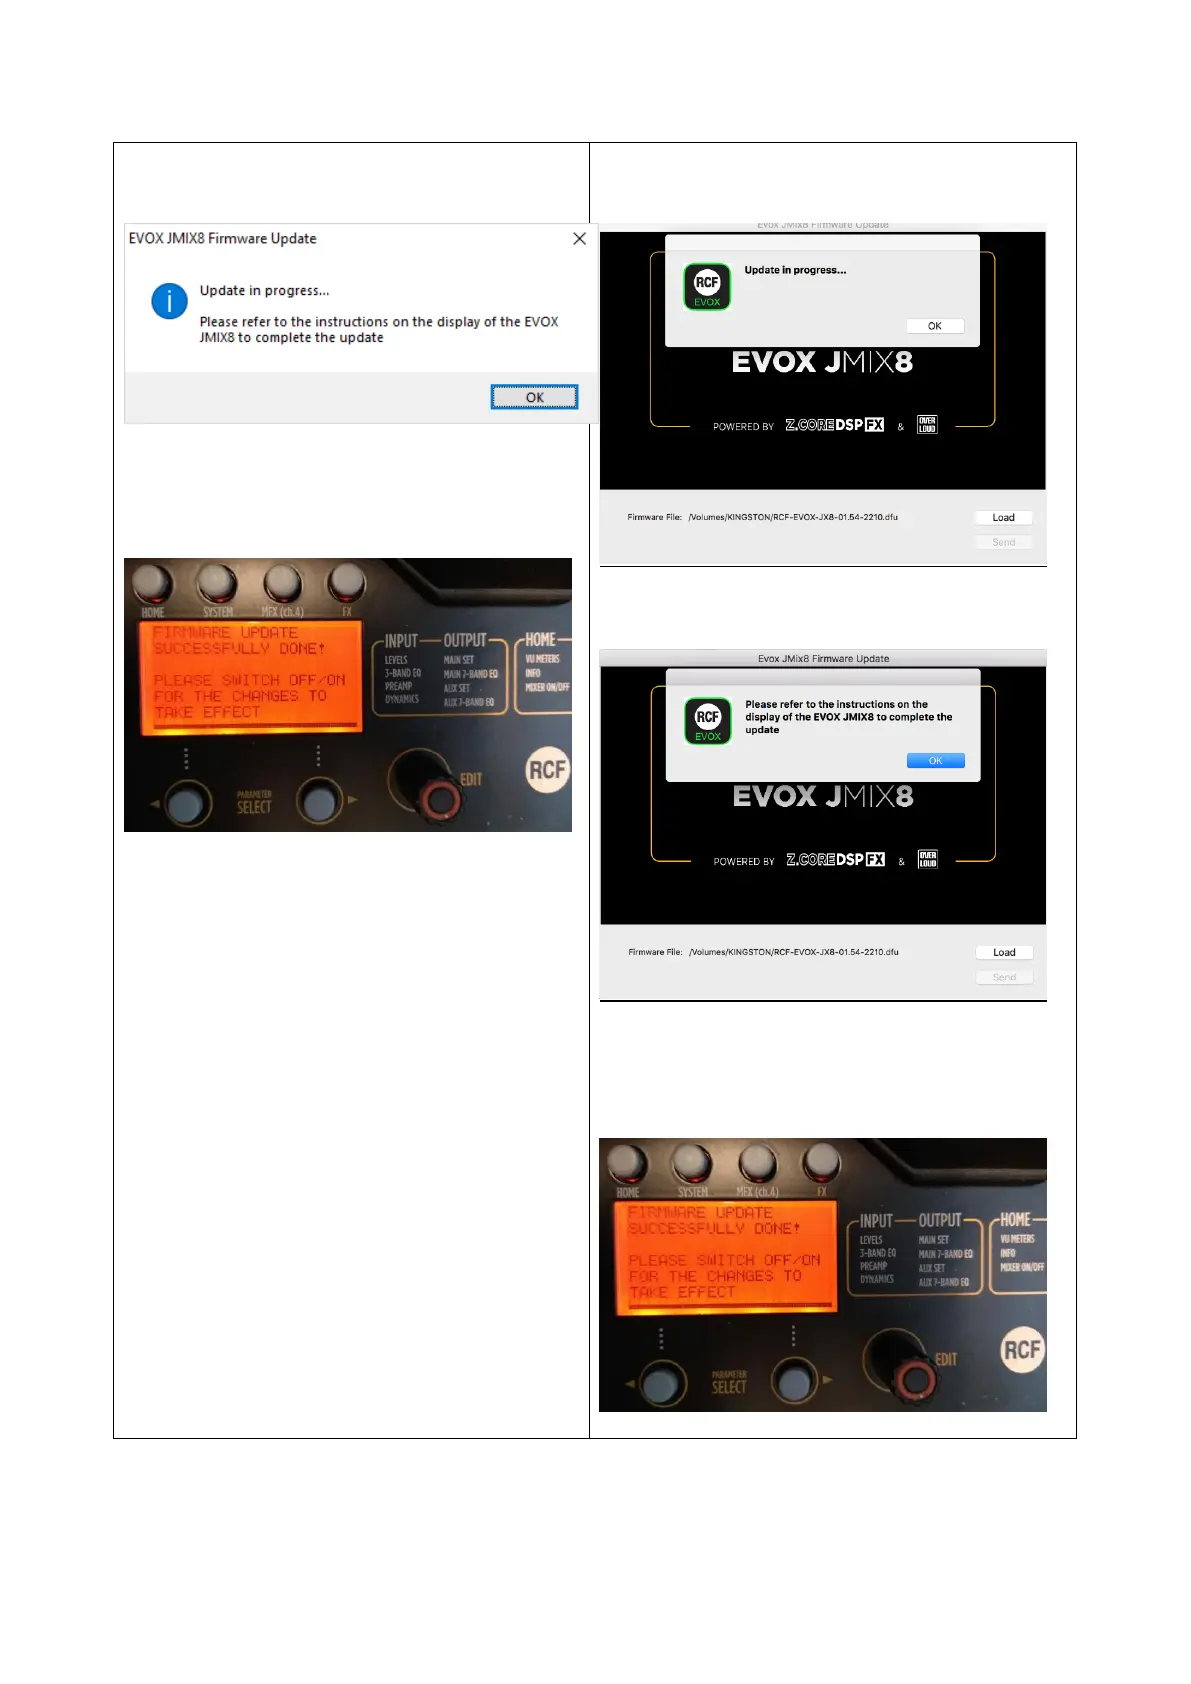Click the blue OK button in the 'Please refer' Mac dialog
This screenshot has width=1191, height=1684.
tap(935, 760)
